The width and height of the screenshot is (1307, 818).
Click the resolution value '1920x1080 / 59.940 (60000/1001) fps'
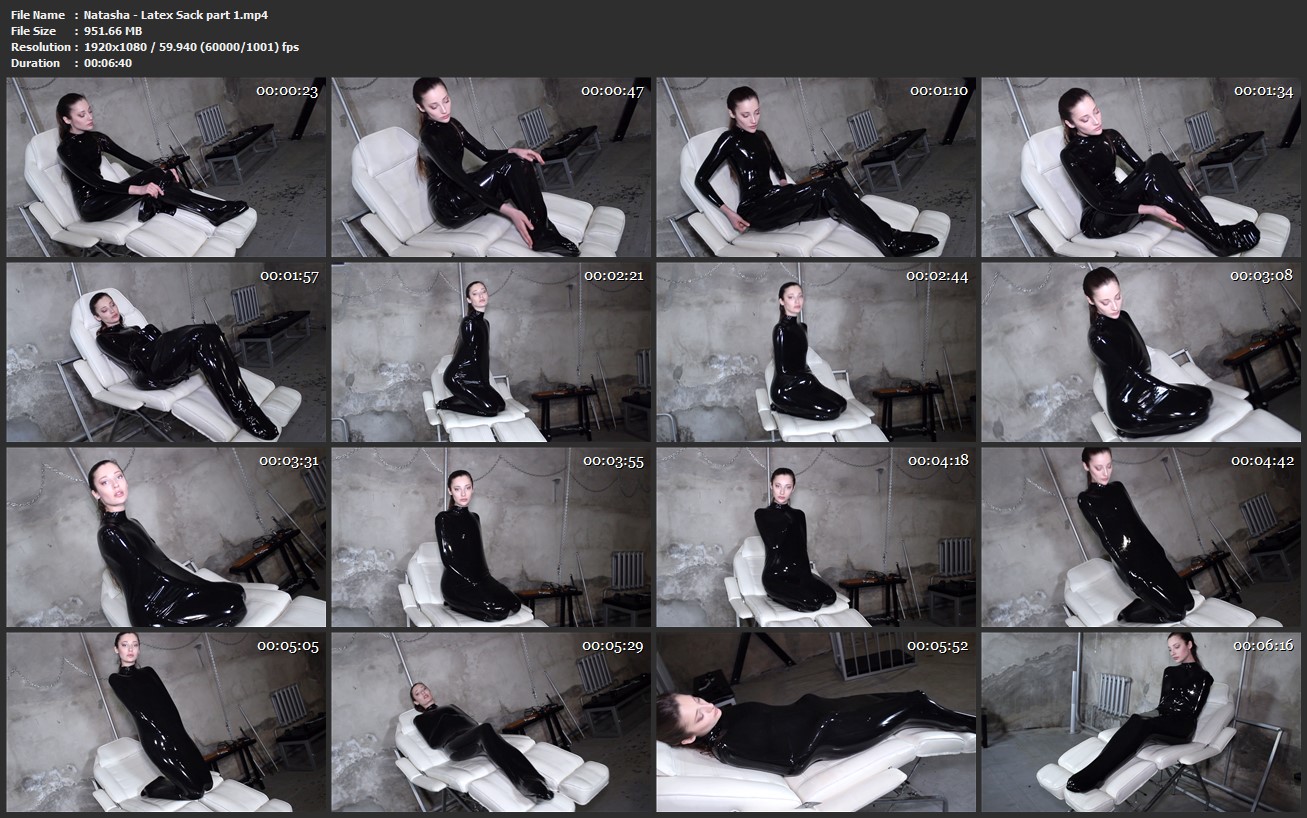pyautogui.click(x=191, y=47)
